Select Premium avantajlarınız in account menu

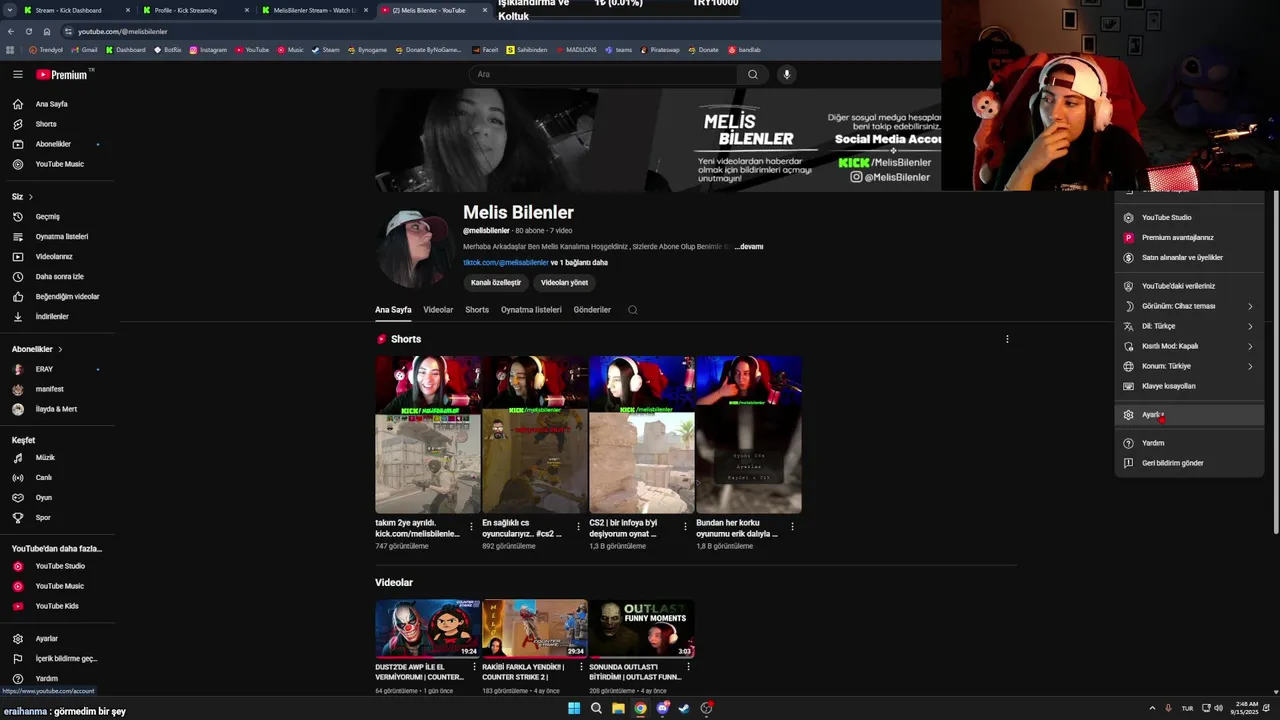click(1189, 237)
